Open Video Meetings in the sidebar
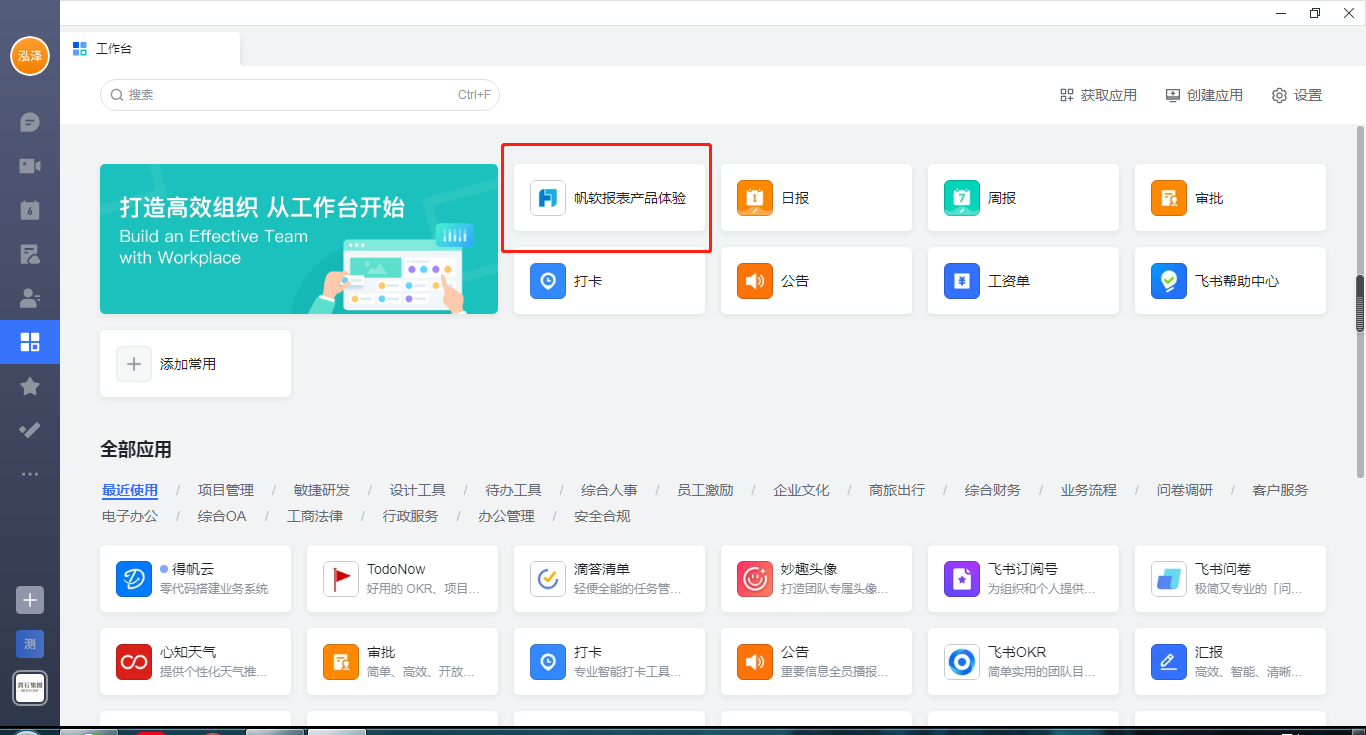The width and height of the screenshot is (1366, 735). click(30, 166)
